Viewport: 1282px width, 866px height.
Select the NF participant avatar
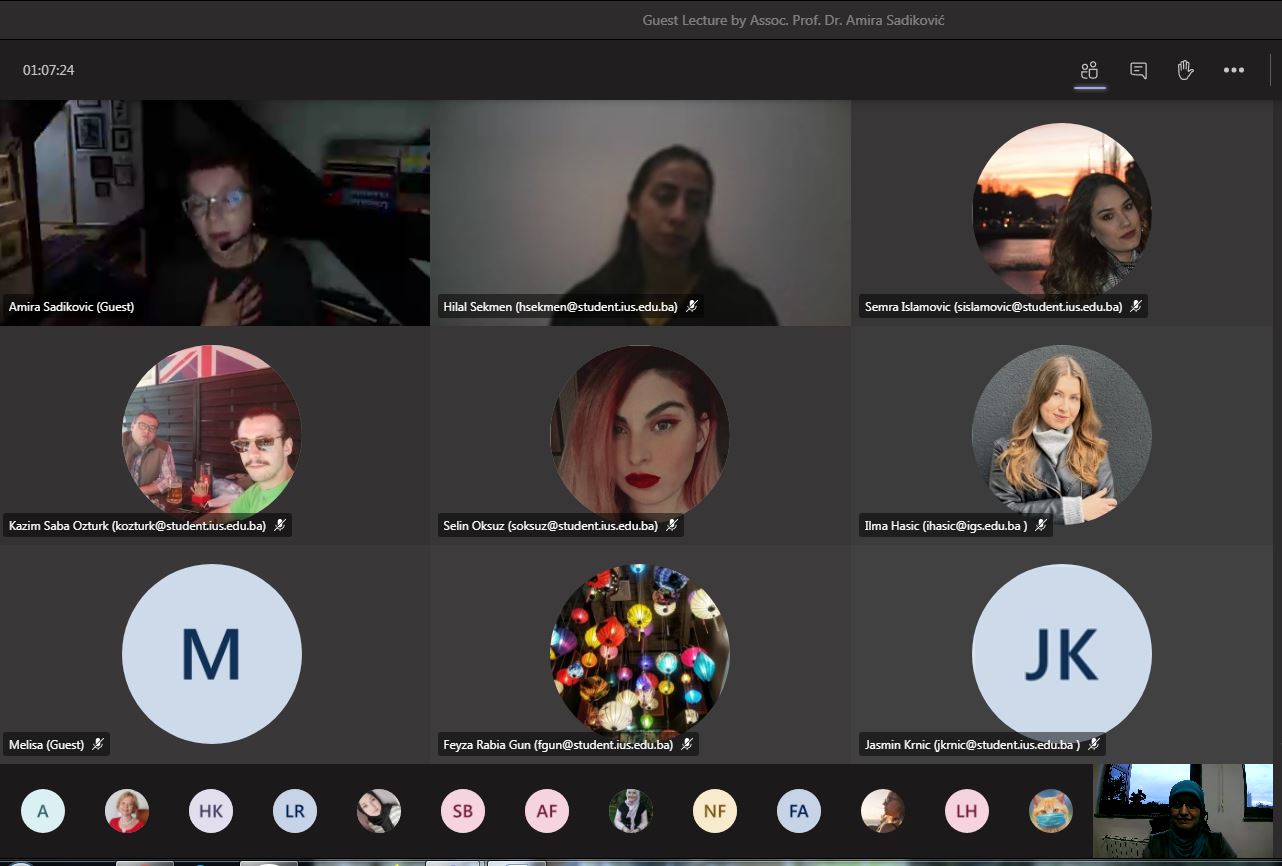point(715,811)
